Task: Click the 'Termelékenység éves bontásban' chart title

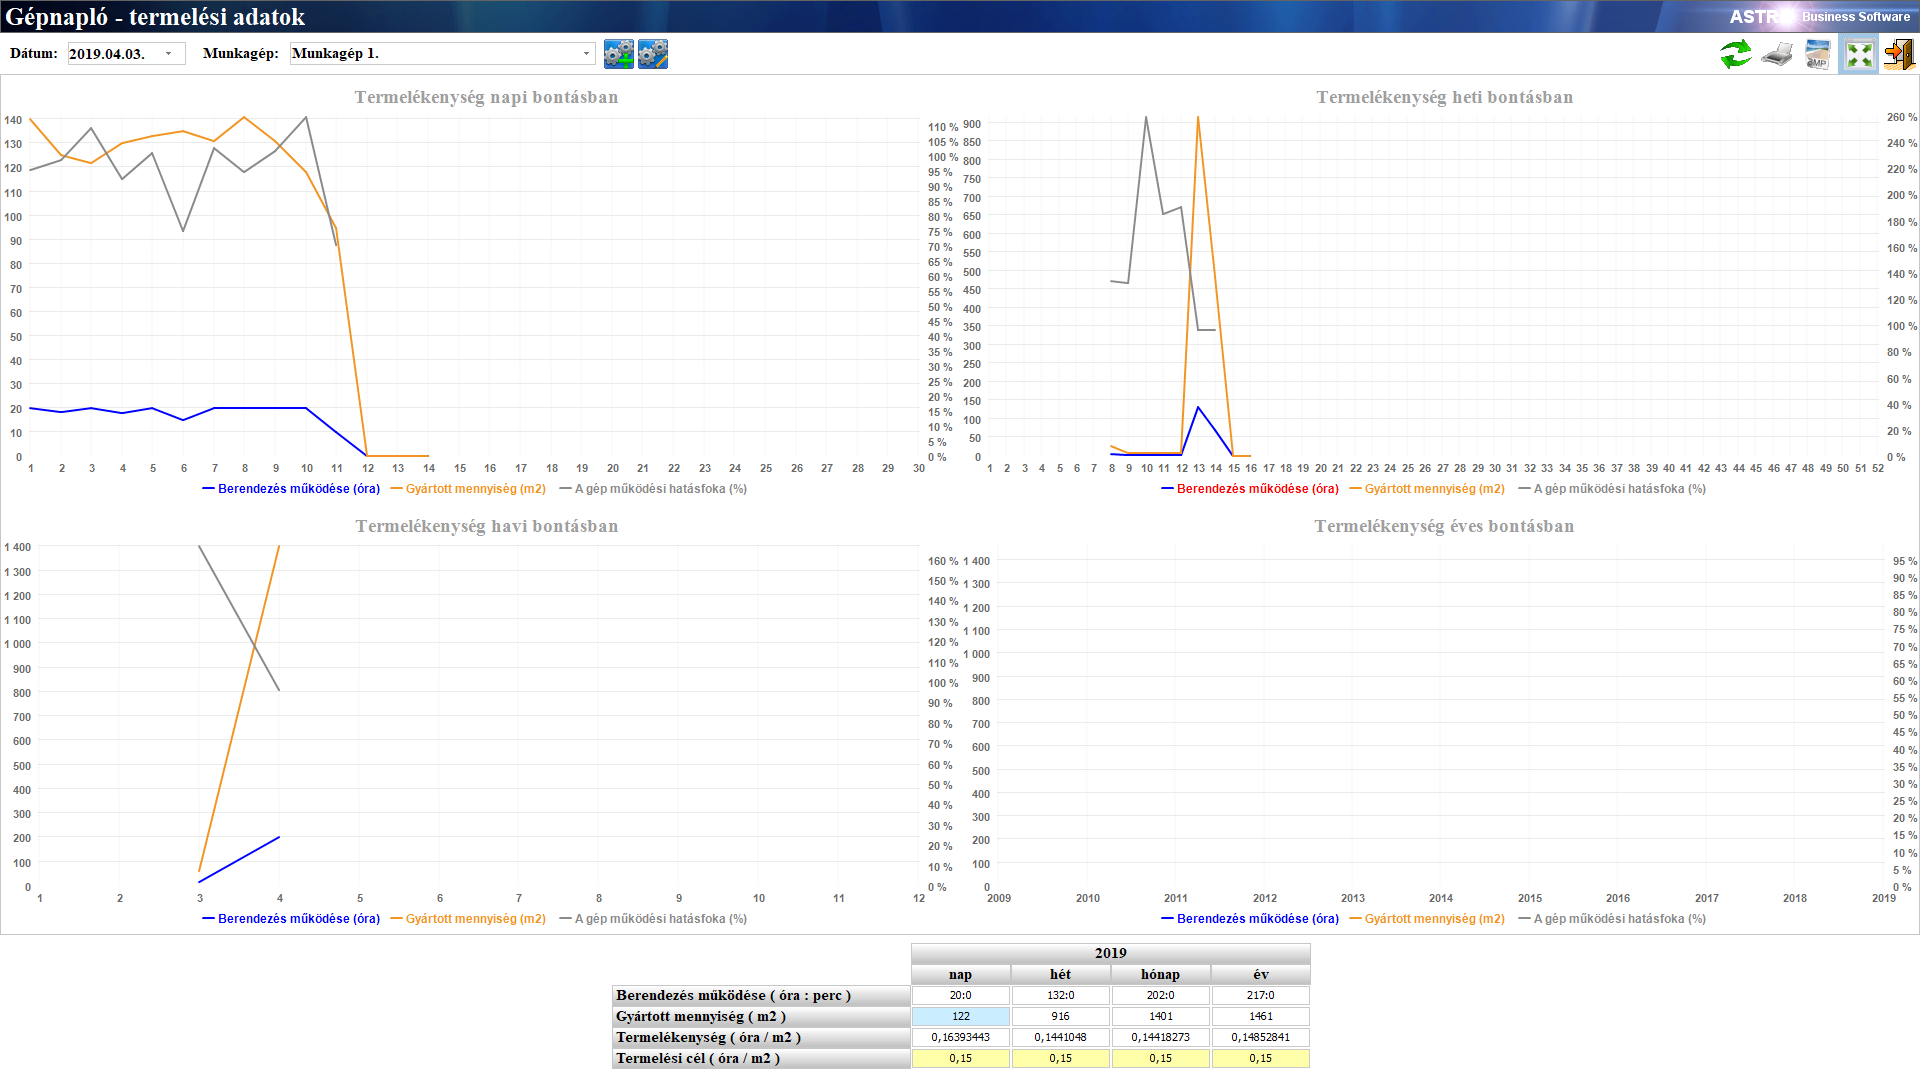Action: (1445, 526)
